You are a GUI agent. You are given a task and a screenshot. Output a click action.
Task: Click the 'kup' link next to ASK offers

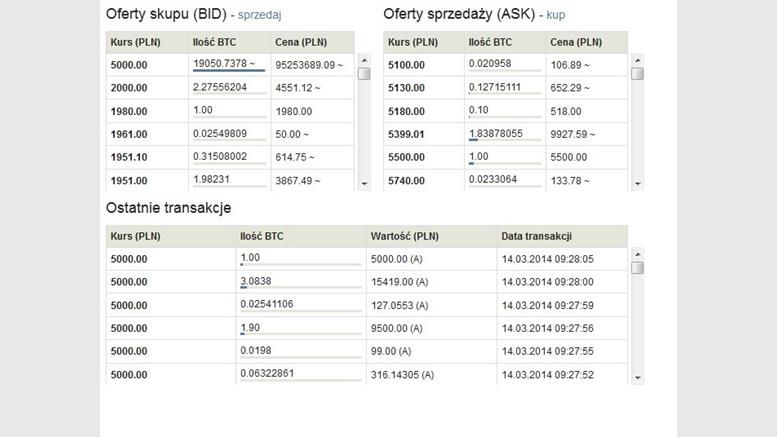[555, 15]
